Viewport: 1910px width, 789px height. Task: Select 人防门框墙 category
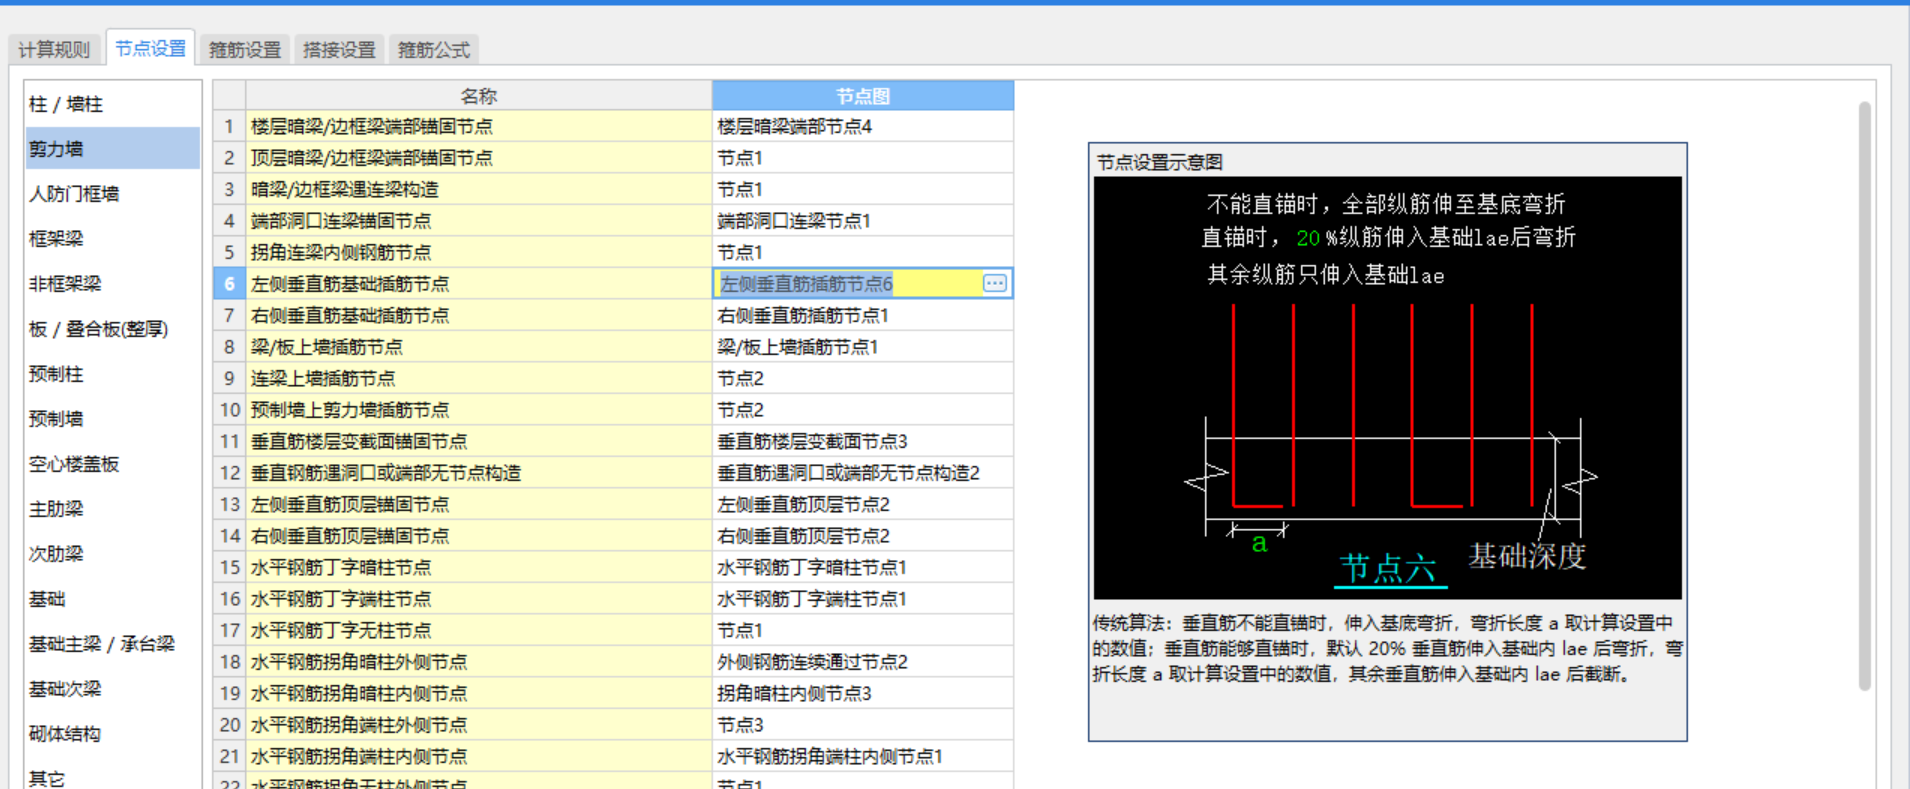pyautogui.click(x=112, y=194)
